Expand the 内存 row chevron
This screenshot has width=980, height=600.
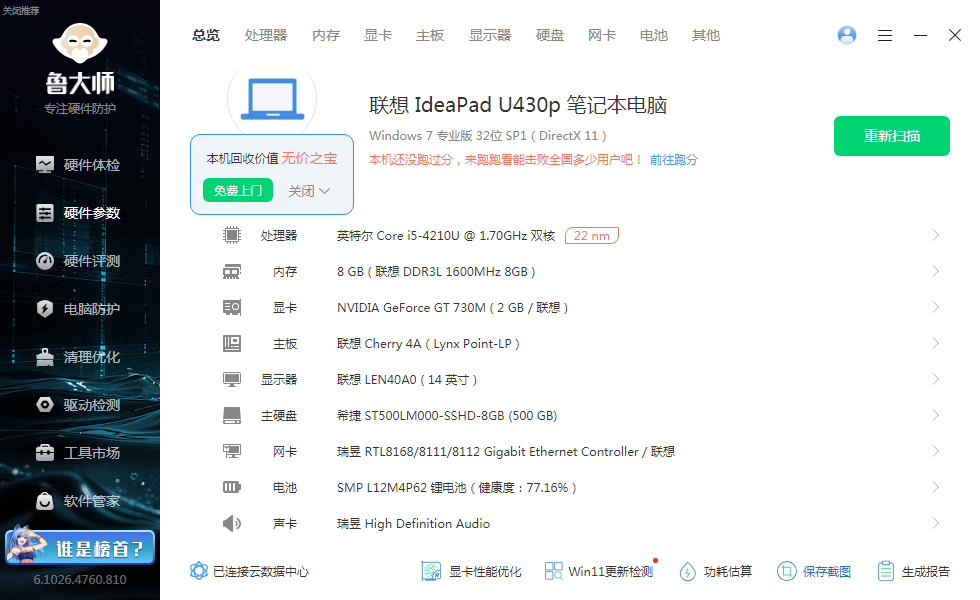936,271
